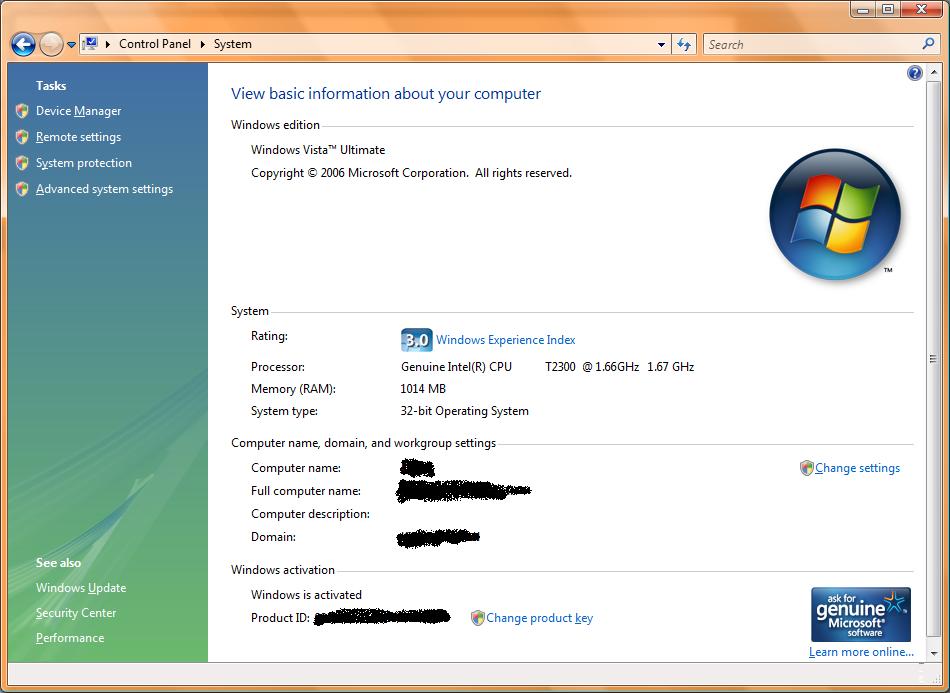Click the shield icon beside Change settings
Viewport: 950px width, 693px height.
click(x=806, y=468)
